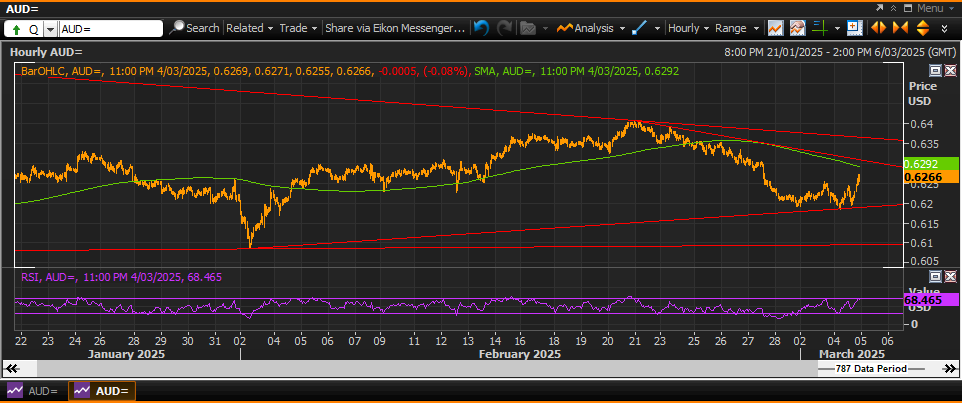Click the vertical scale orange arrows icon

click(x=922, y=28)
